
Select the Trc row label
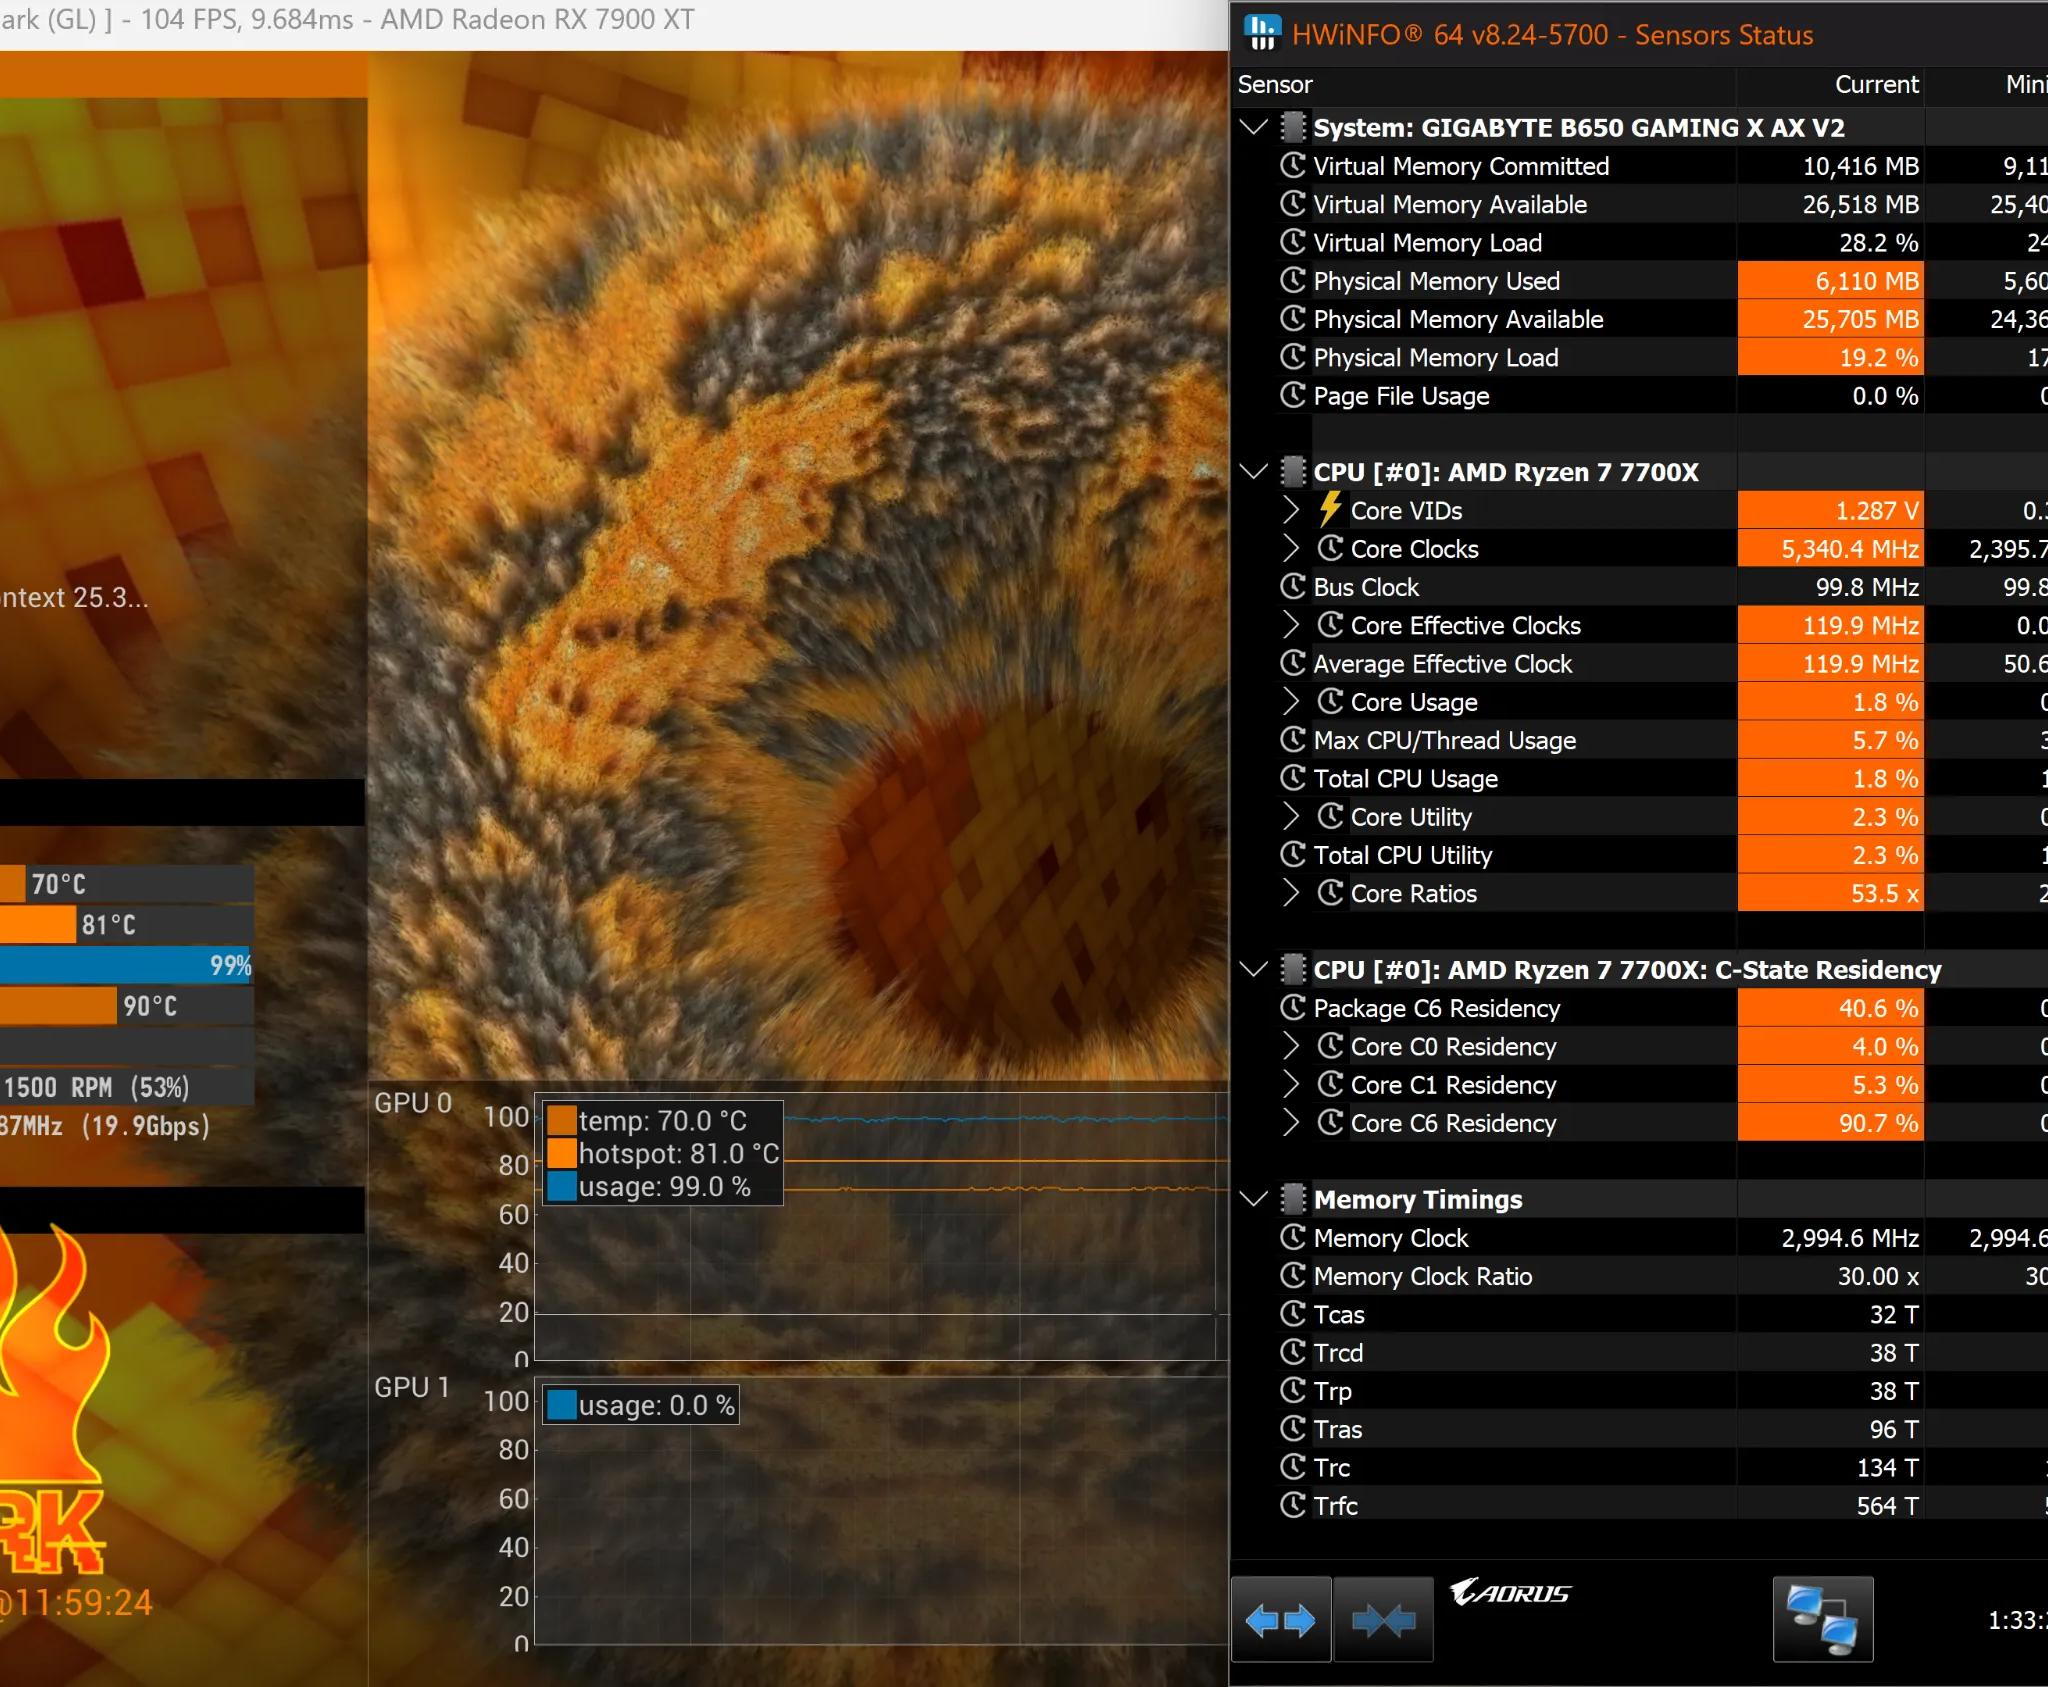point(1332,1468)
